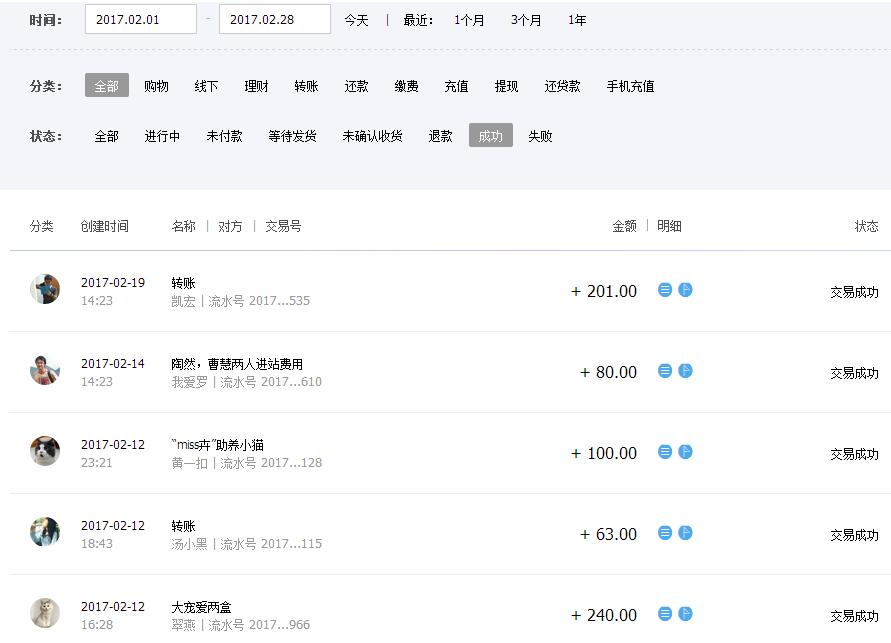Open details list icon for +201.00 transfer
Image resolution: width=891 pixels, height=643 pixels.
pyautogui.click(x=665, y=290)
